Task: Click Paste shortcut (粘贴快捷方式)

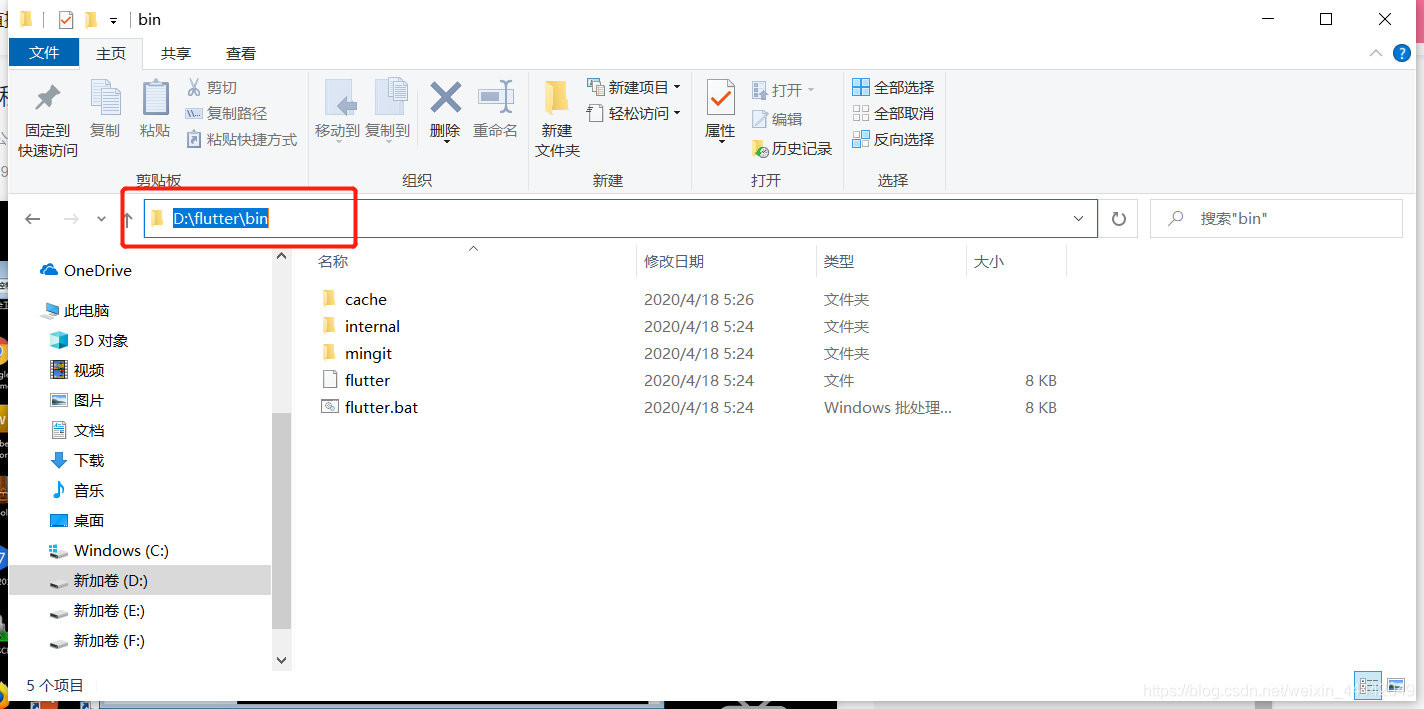Action: click(242, 140)
